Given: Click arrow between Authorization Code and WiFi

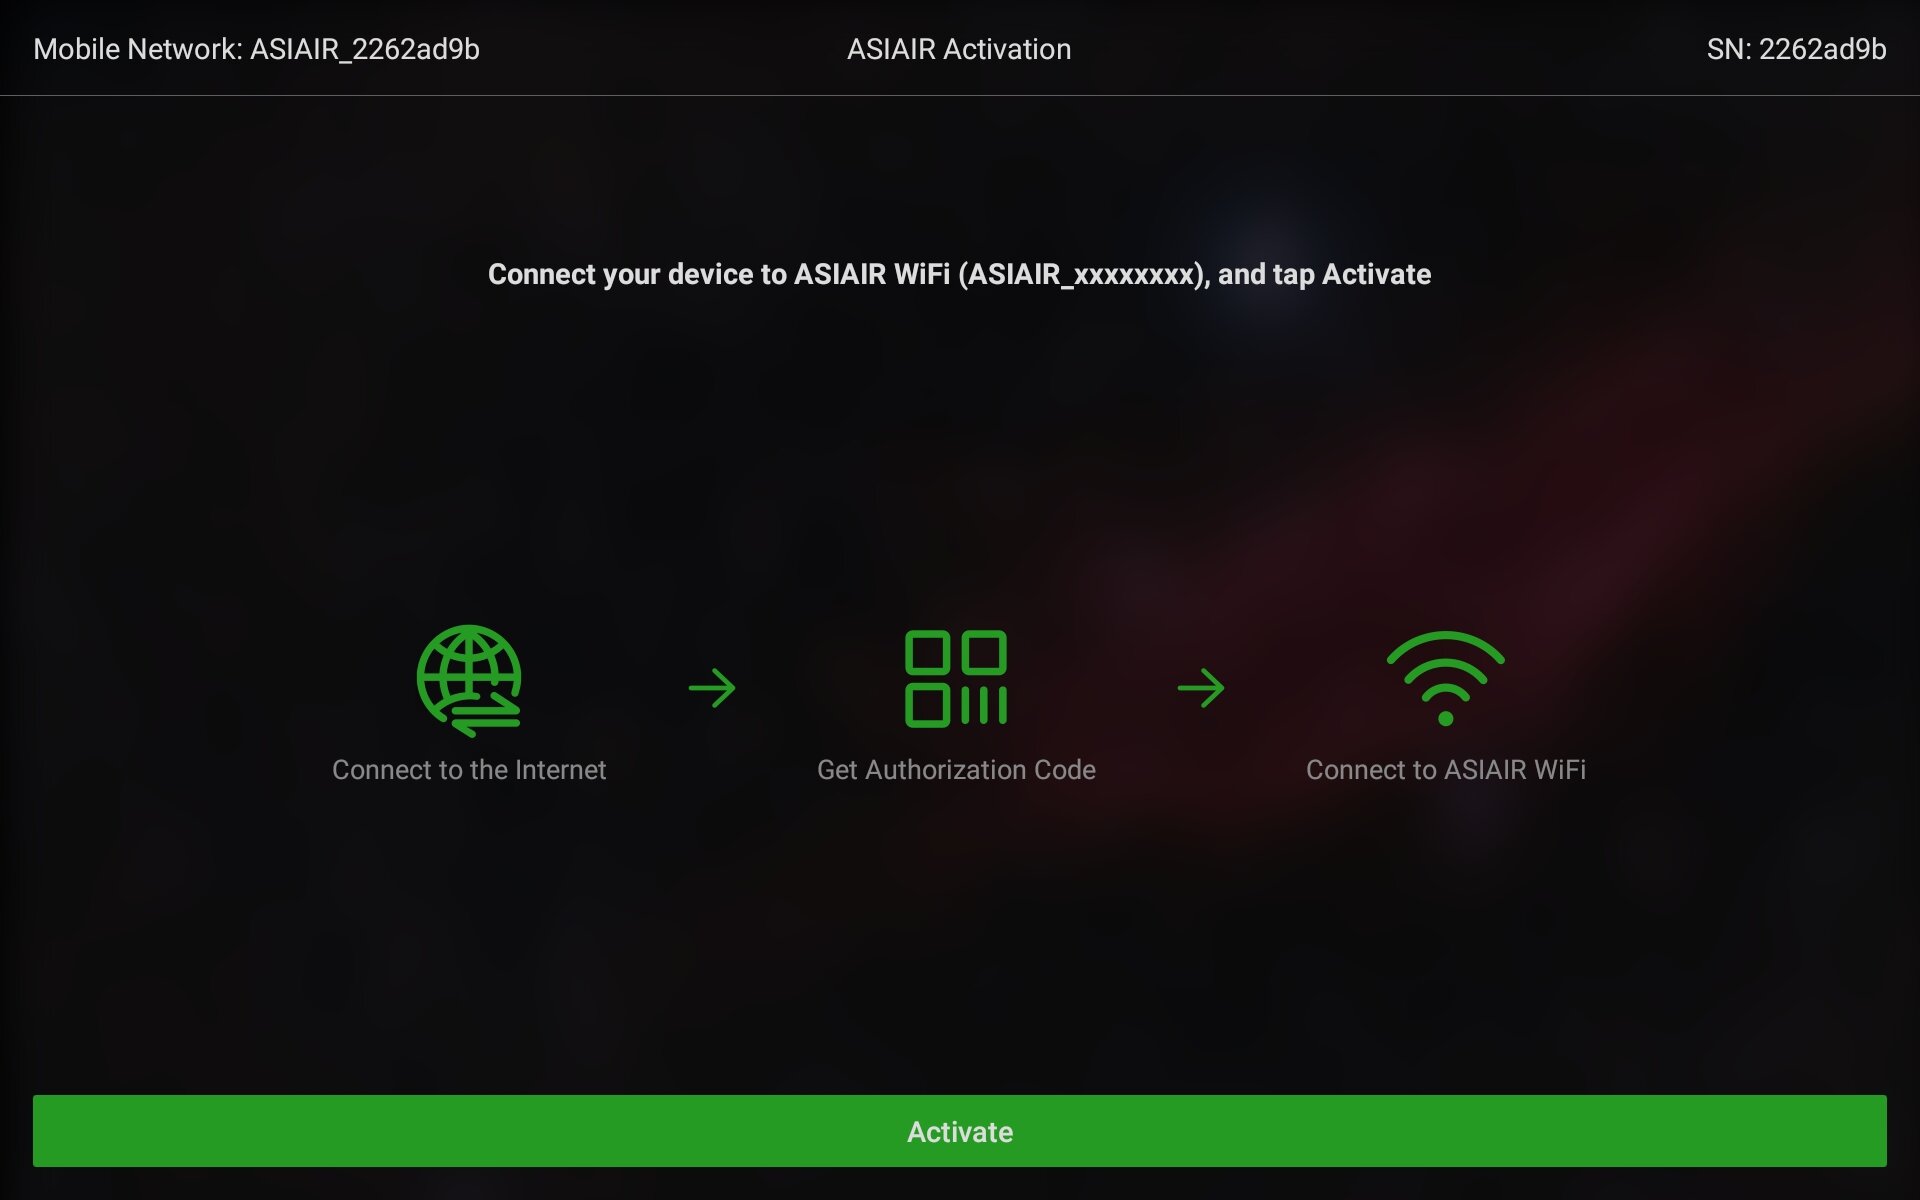Looking at the screenshot, I should [x=1201, y=688].
